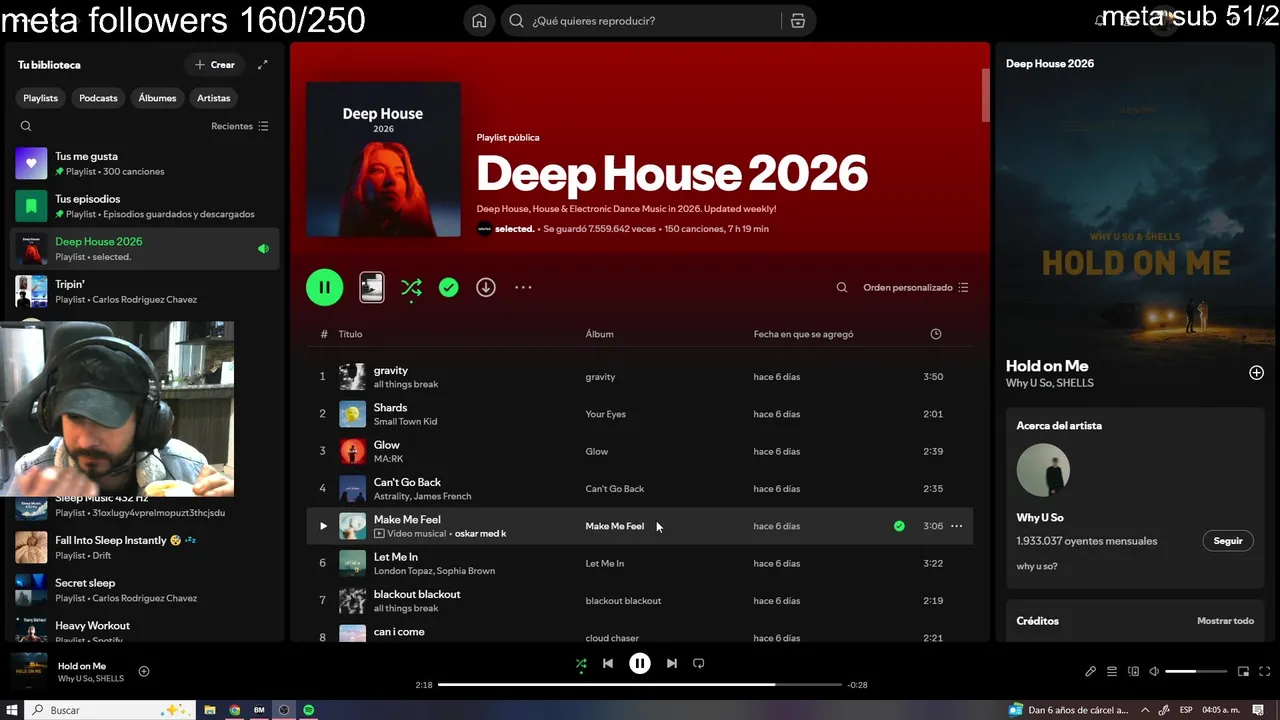The height and width of the screenshot is (720, 1280).
Task: Click the duration clock column icon
Action: click(x=936, y=334)
